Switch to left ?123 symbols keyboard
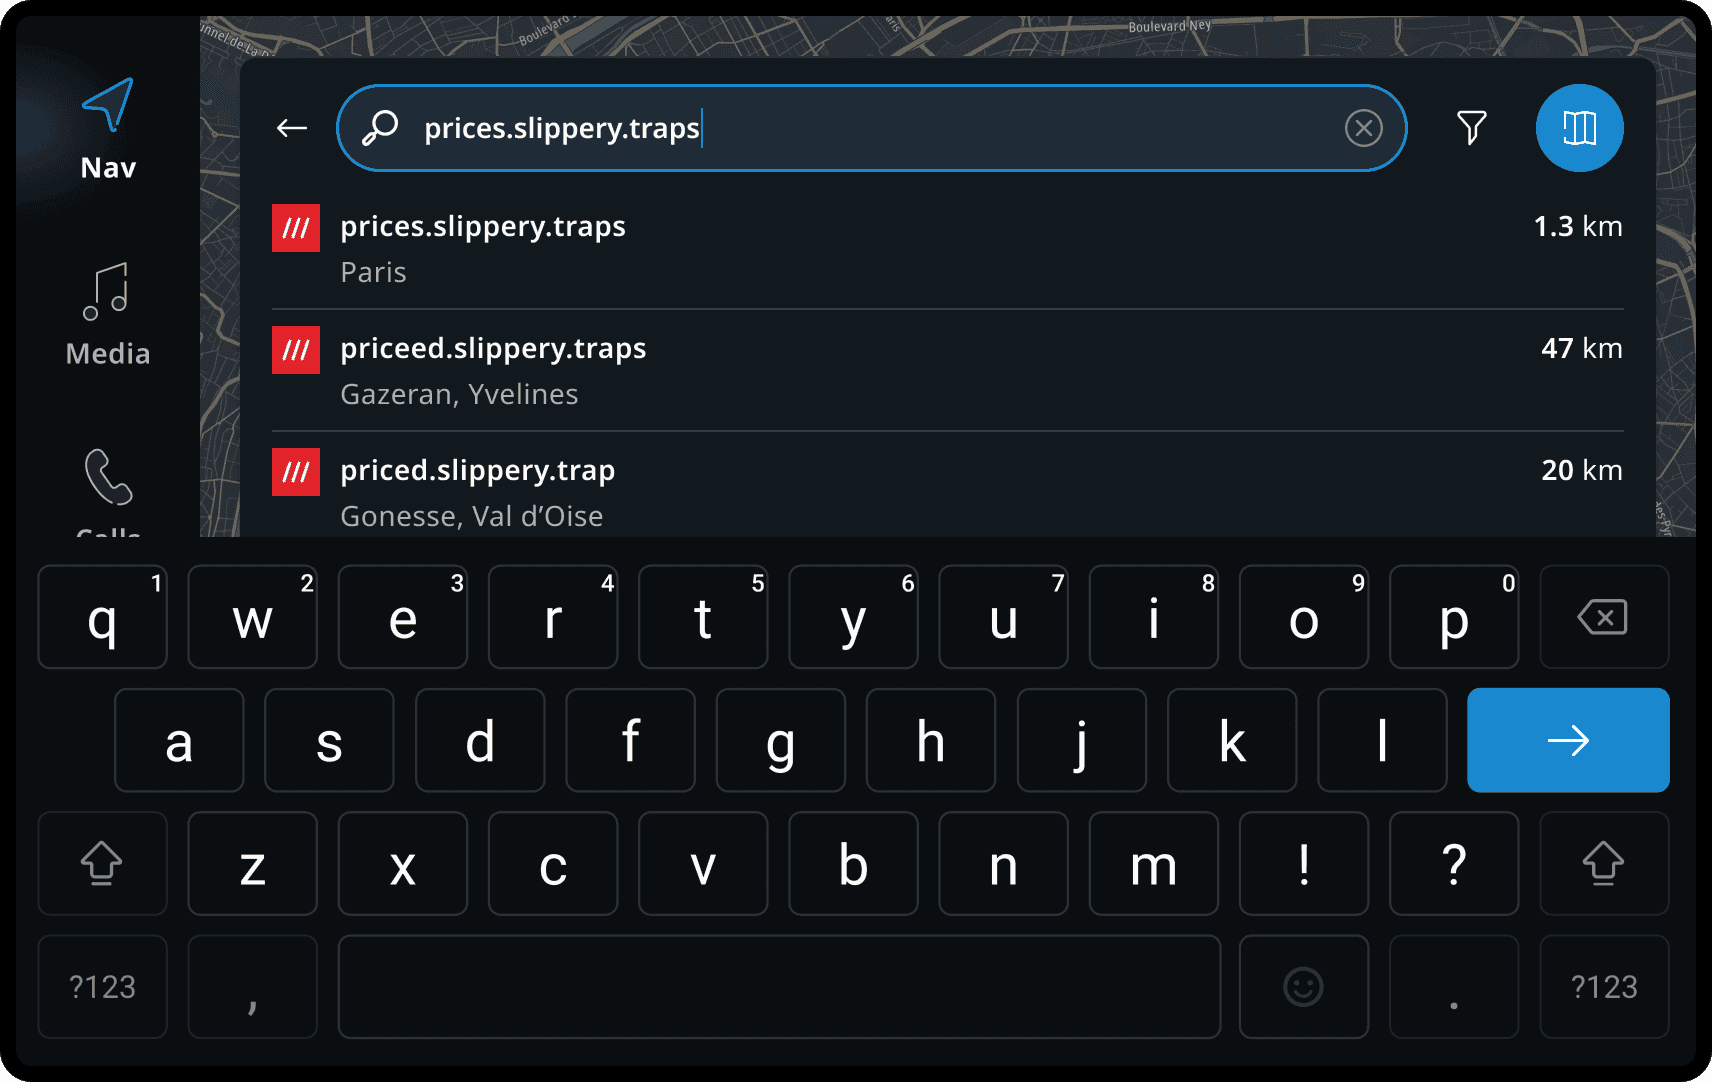 102,987
